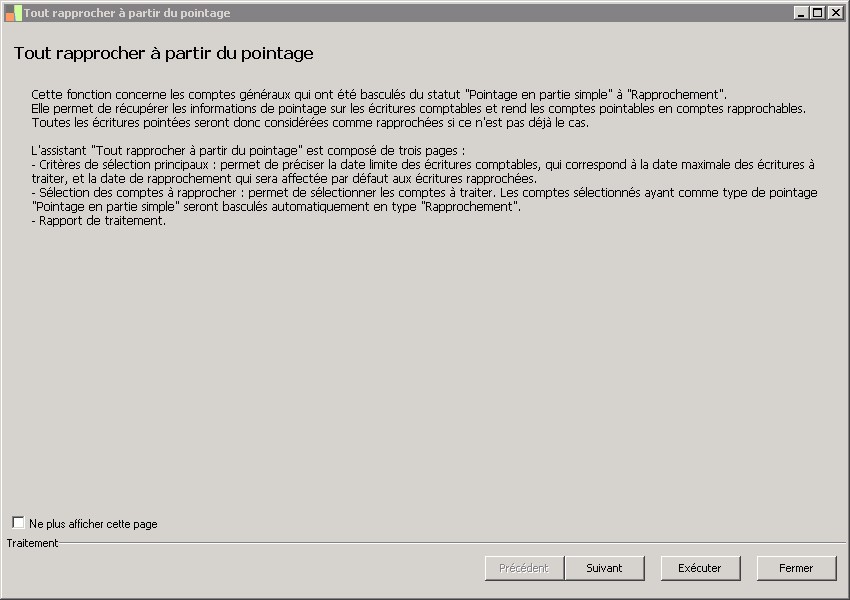Dismiss the wizard with the Fermer button
Viewport: 850px width, 600px height.
(x=796, y=568)
